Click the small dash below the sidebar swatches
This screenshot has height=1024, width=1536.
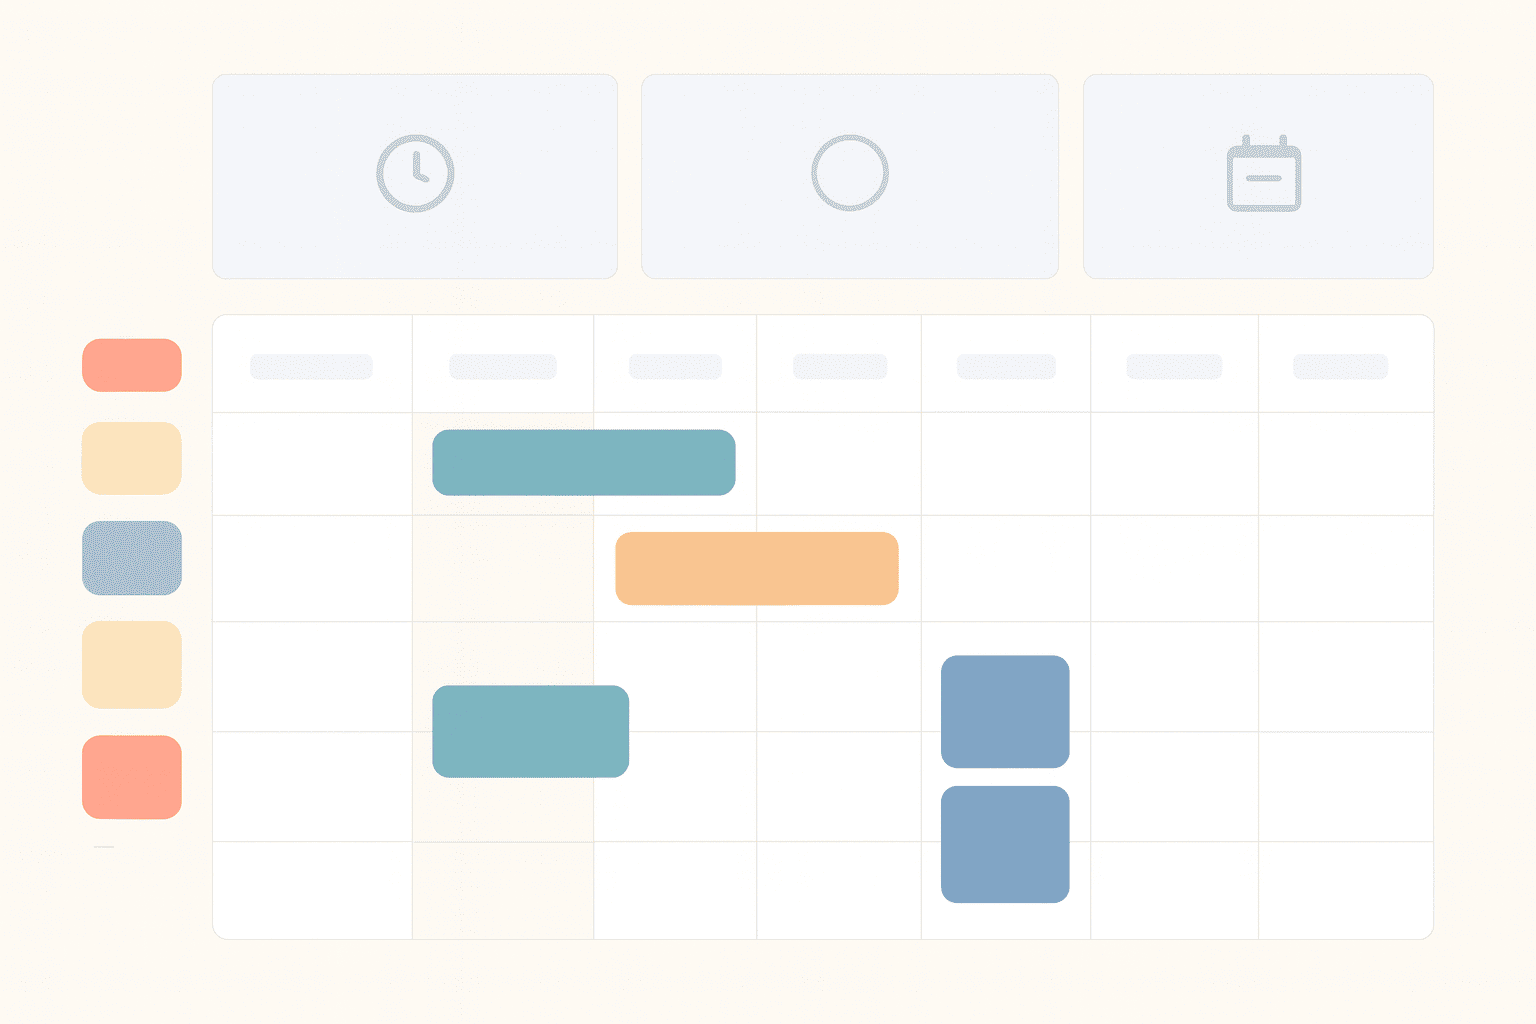(x=104, y=847)
